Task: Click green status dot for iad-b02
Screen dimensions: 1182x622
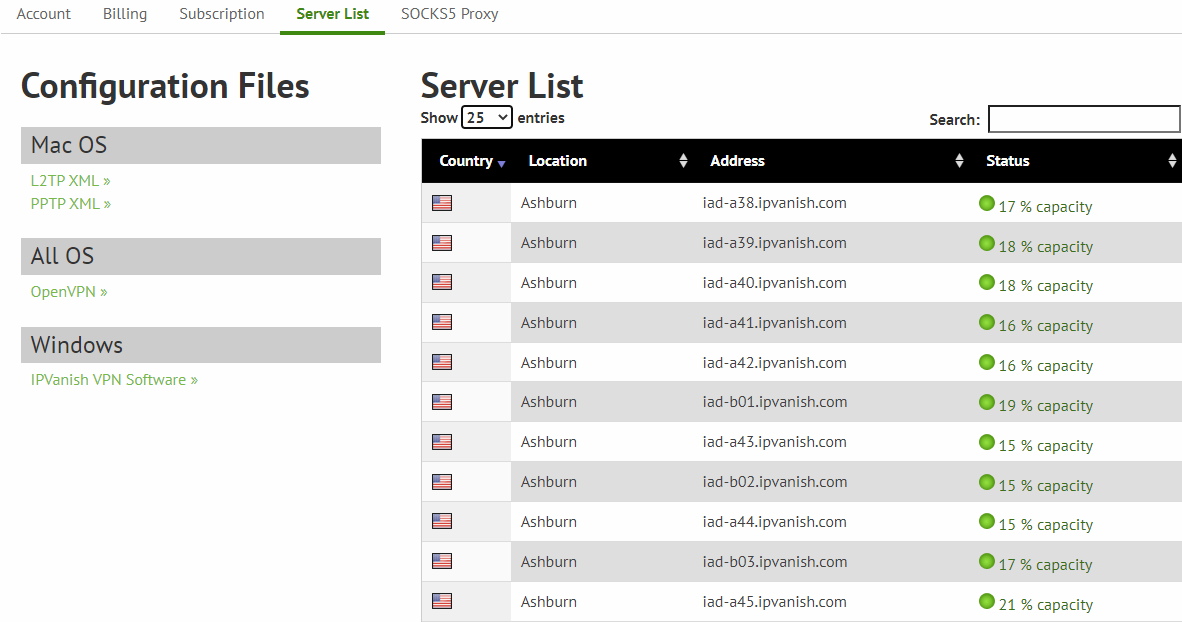Action: pos(987,482)
